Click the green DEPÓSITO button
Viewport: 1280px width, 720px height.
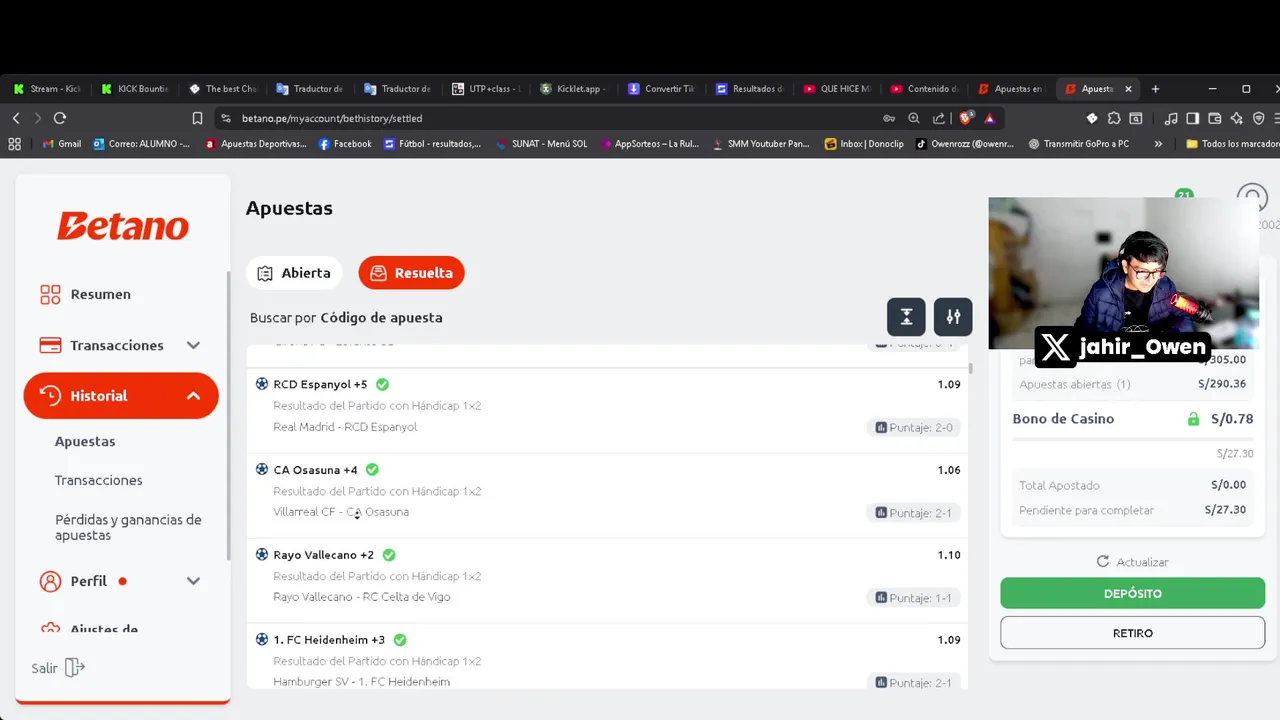1132,593
